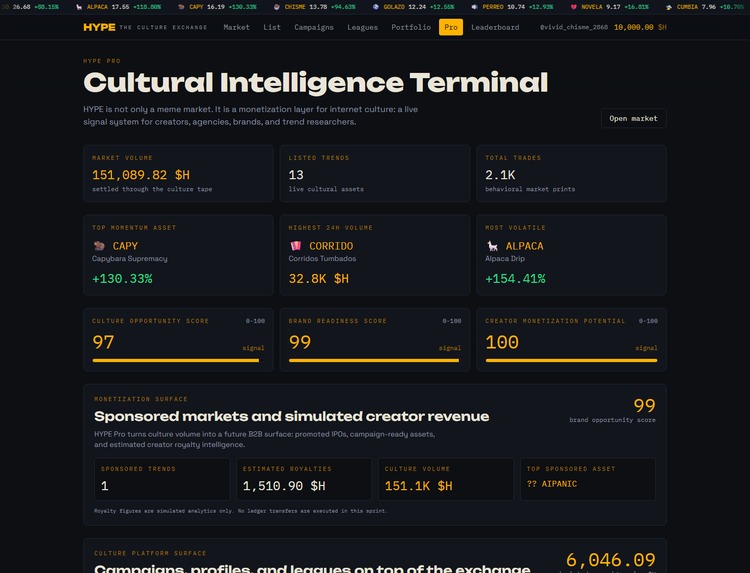
Task: Click the Creator Monetization score 100
Action: coord(502,342)
